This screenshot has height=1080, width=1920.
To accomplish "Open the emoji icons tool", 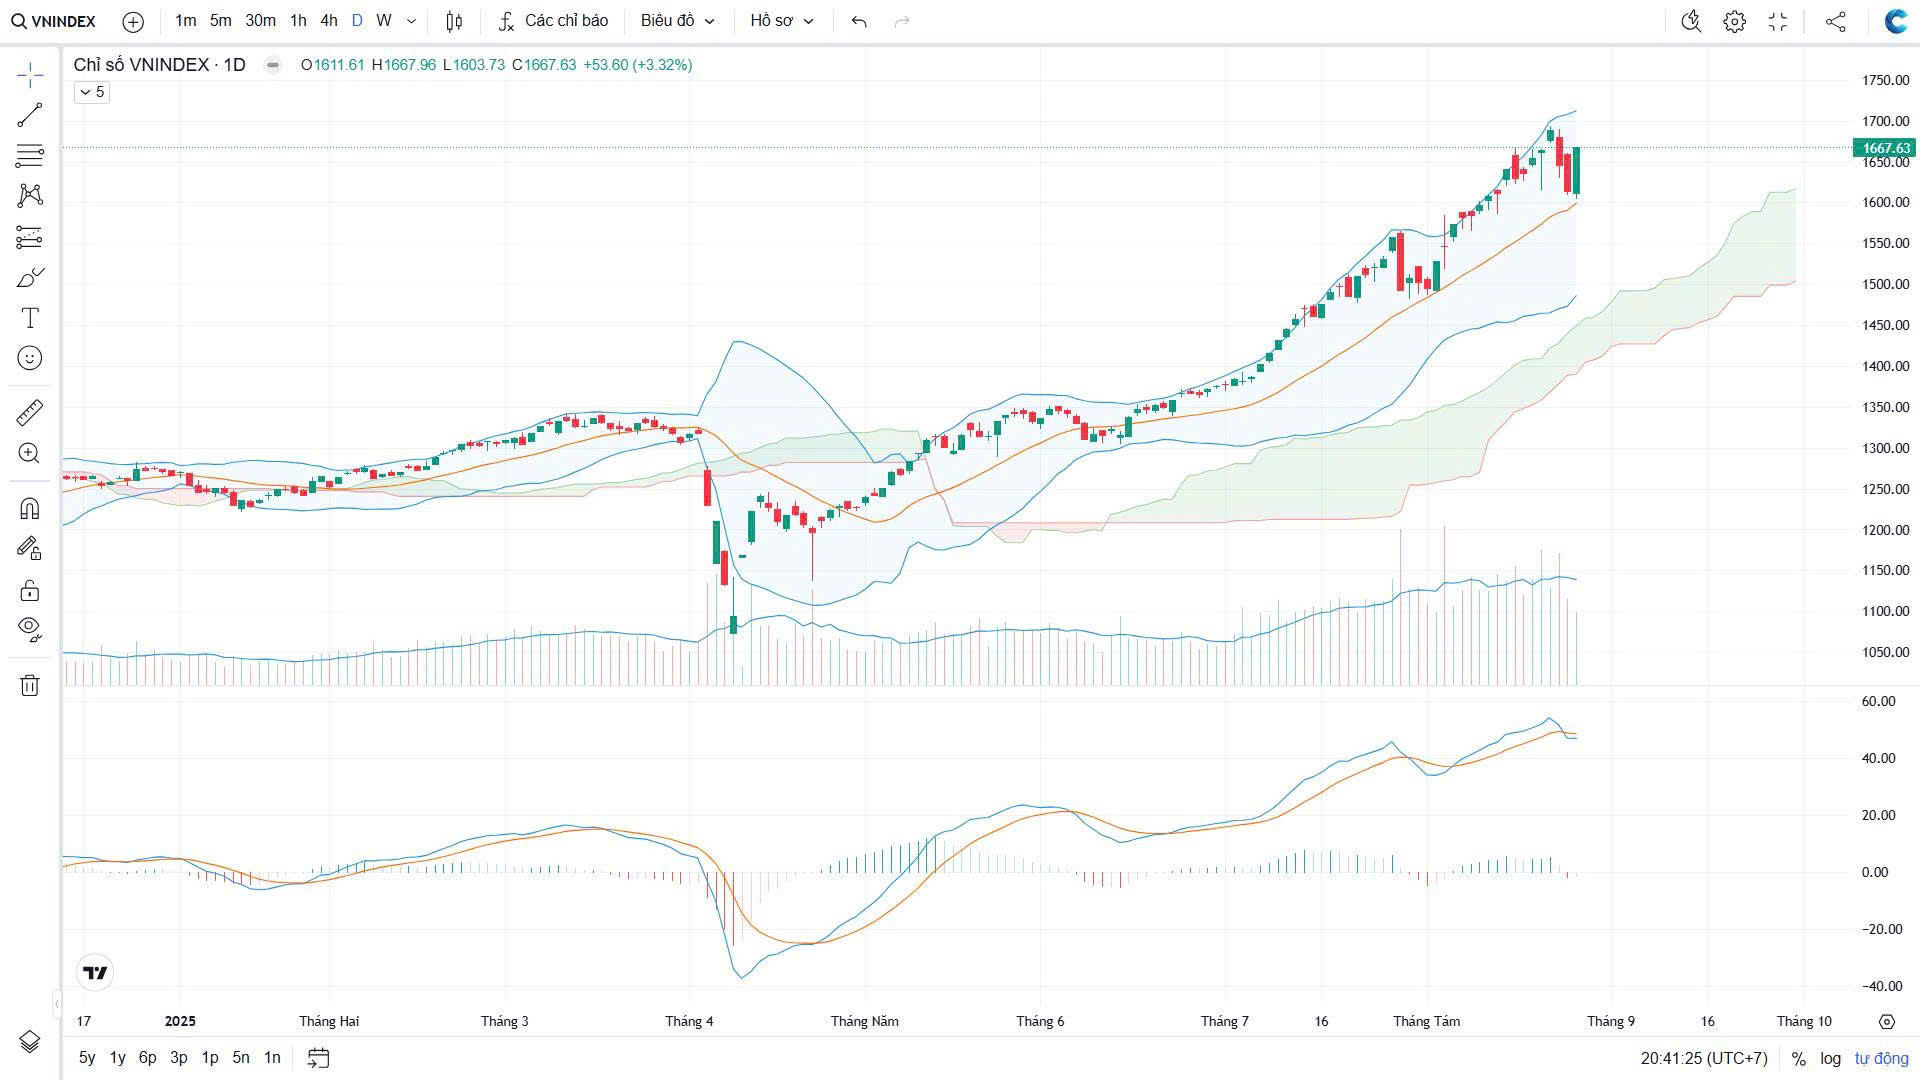I will [x=30, y=358].
